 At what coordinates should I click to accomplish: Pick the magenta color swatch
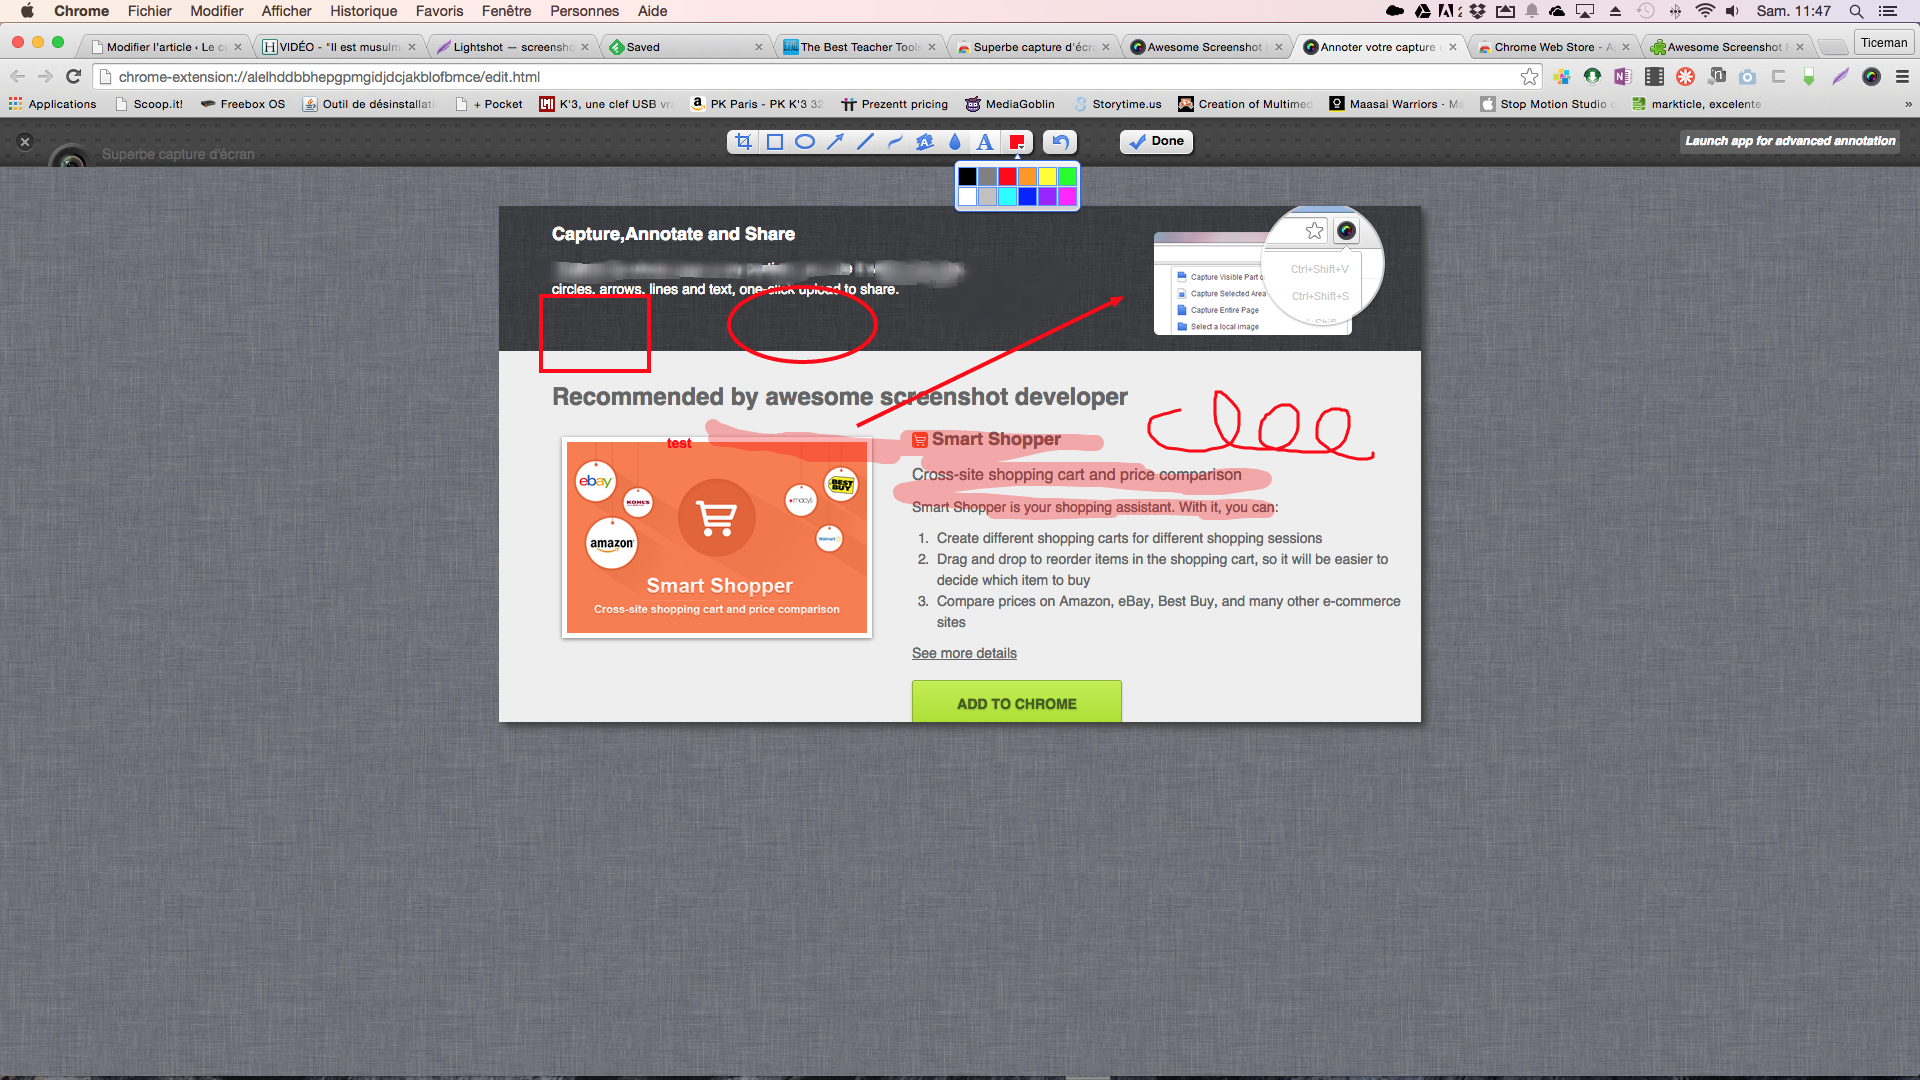[1067, 196]
